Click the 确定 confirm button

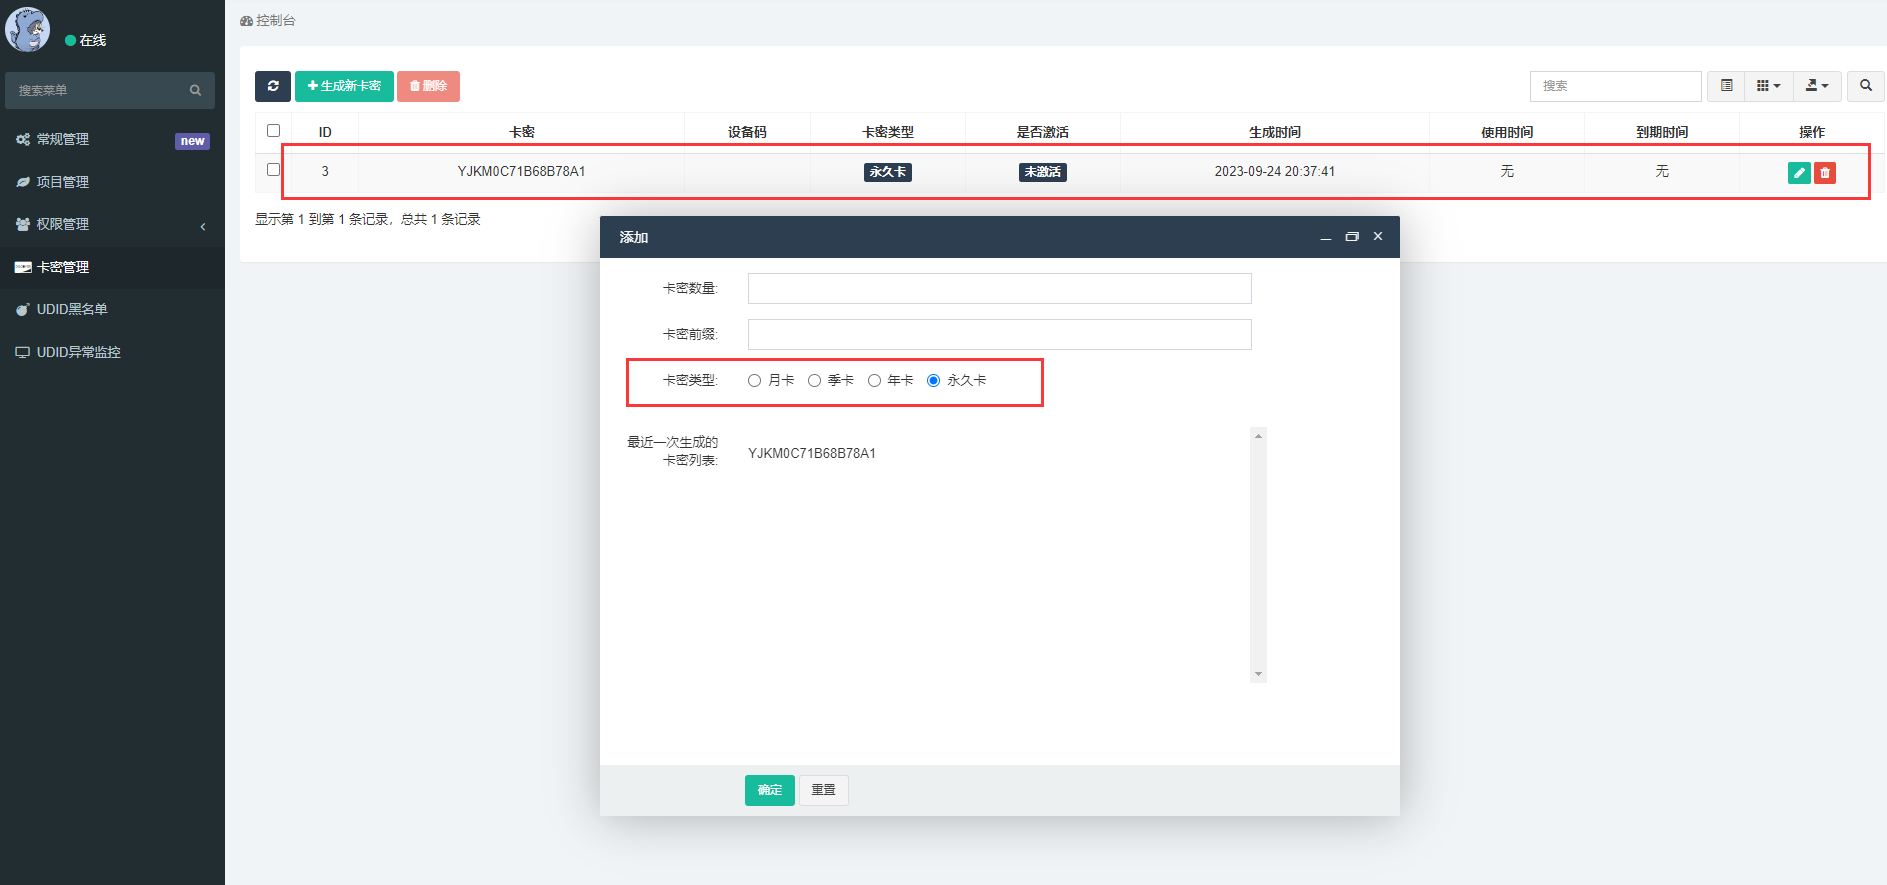[769, 790]
